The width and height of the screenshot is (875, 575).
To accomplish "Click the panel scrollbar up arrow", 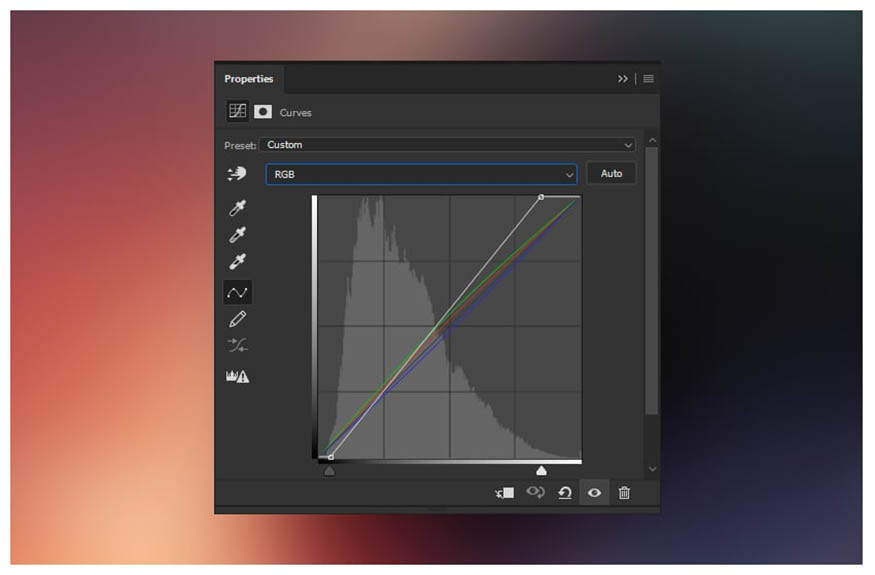I will coord(652,140).
